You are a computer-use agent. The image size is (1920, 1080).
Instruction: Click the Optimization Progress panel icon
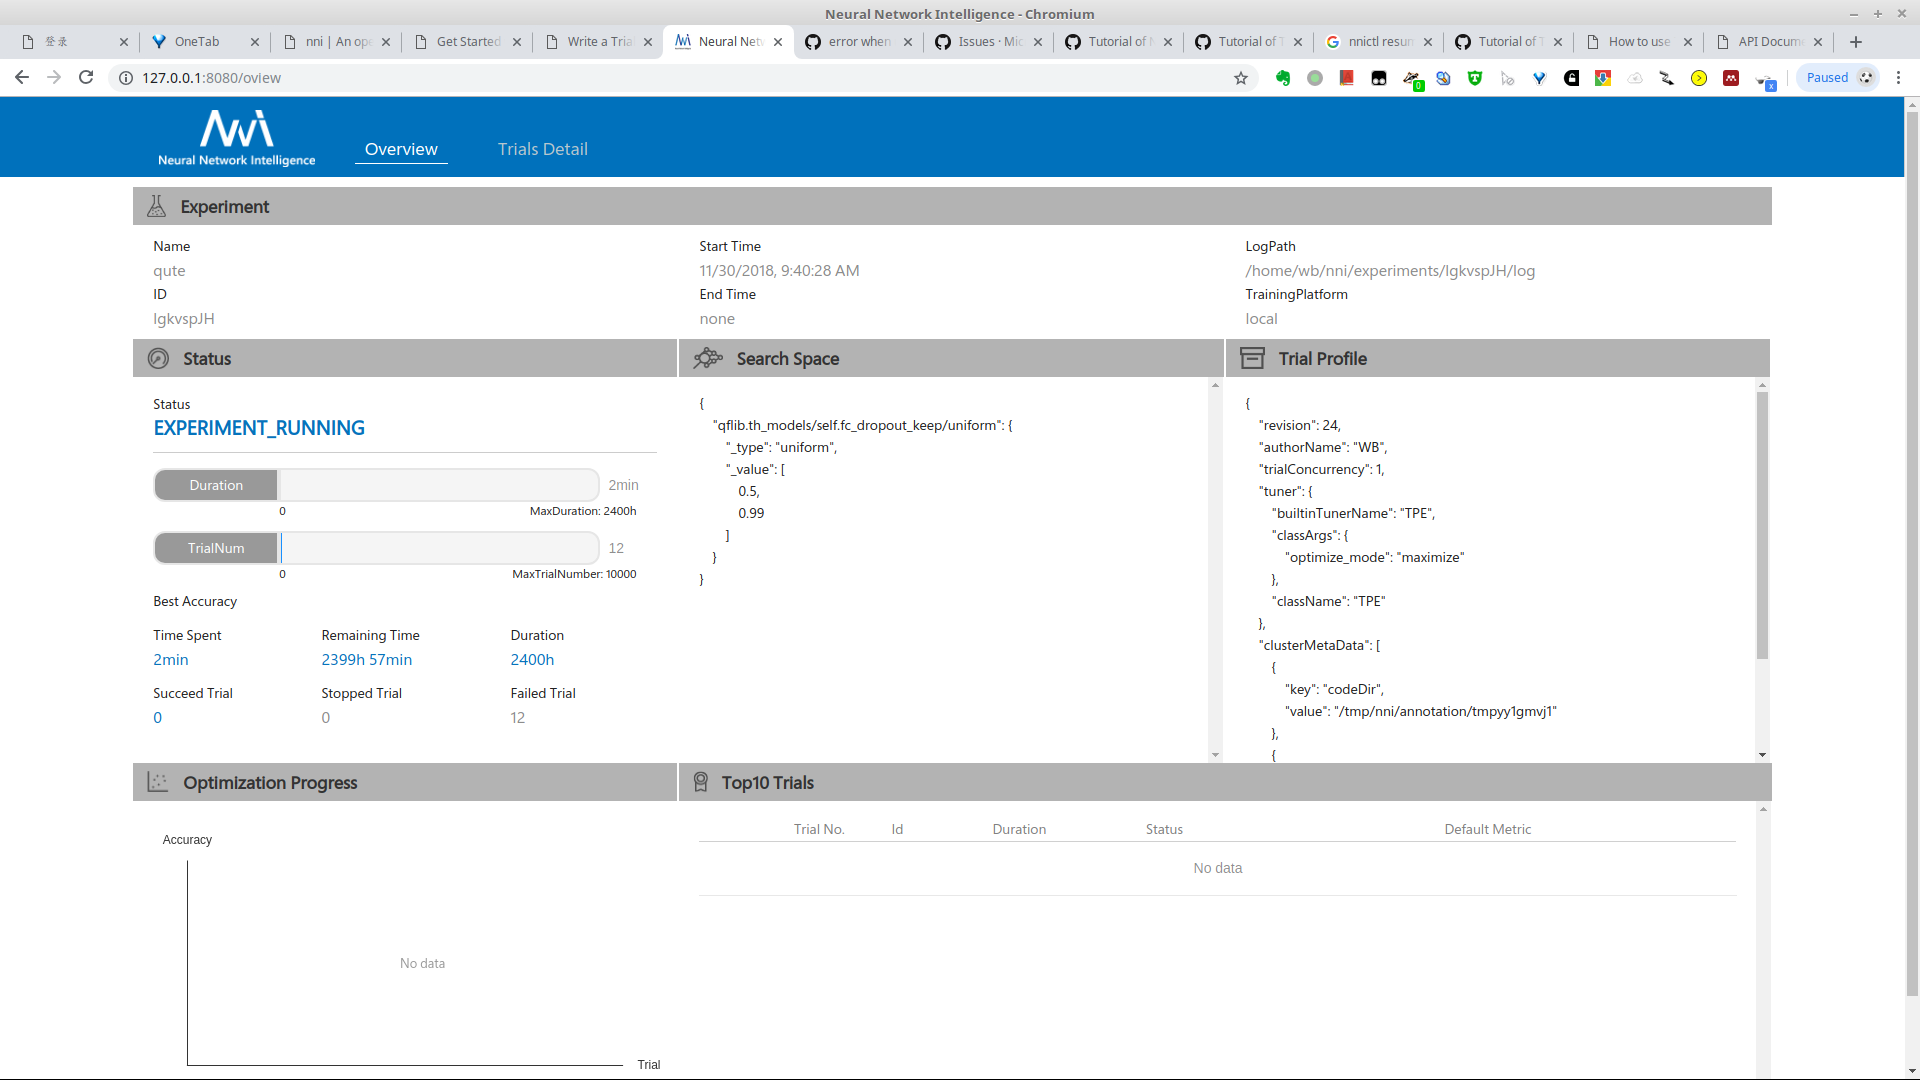[x=157, y=782]
